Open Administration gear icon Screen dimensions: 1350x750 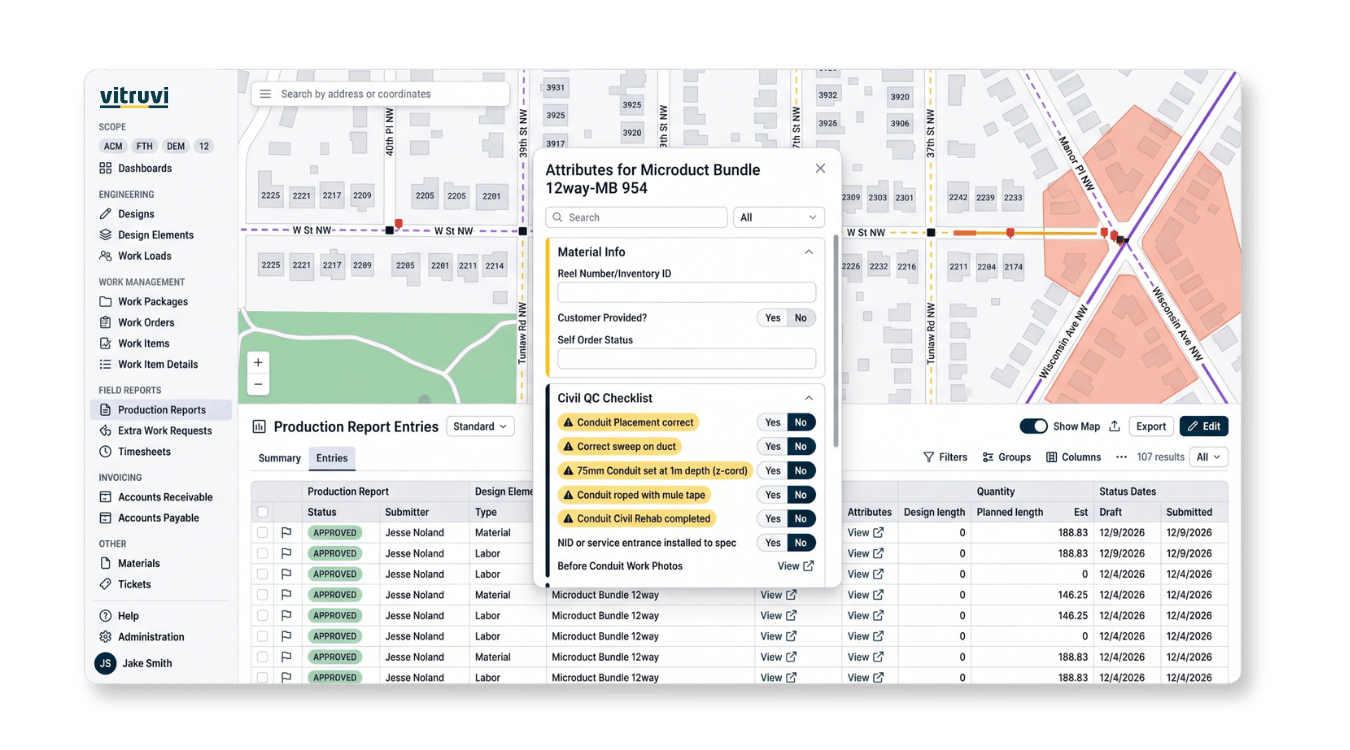[105, 637]
